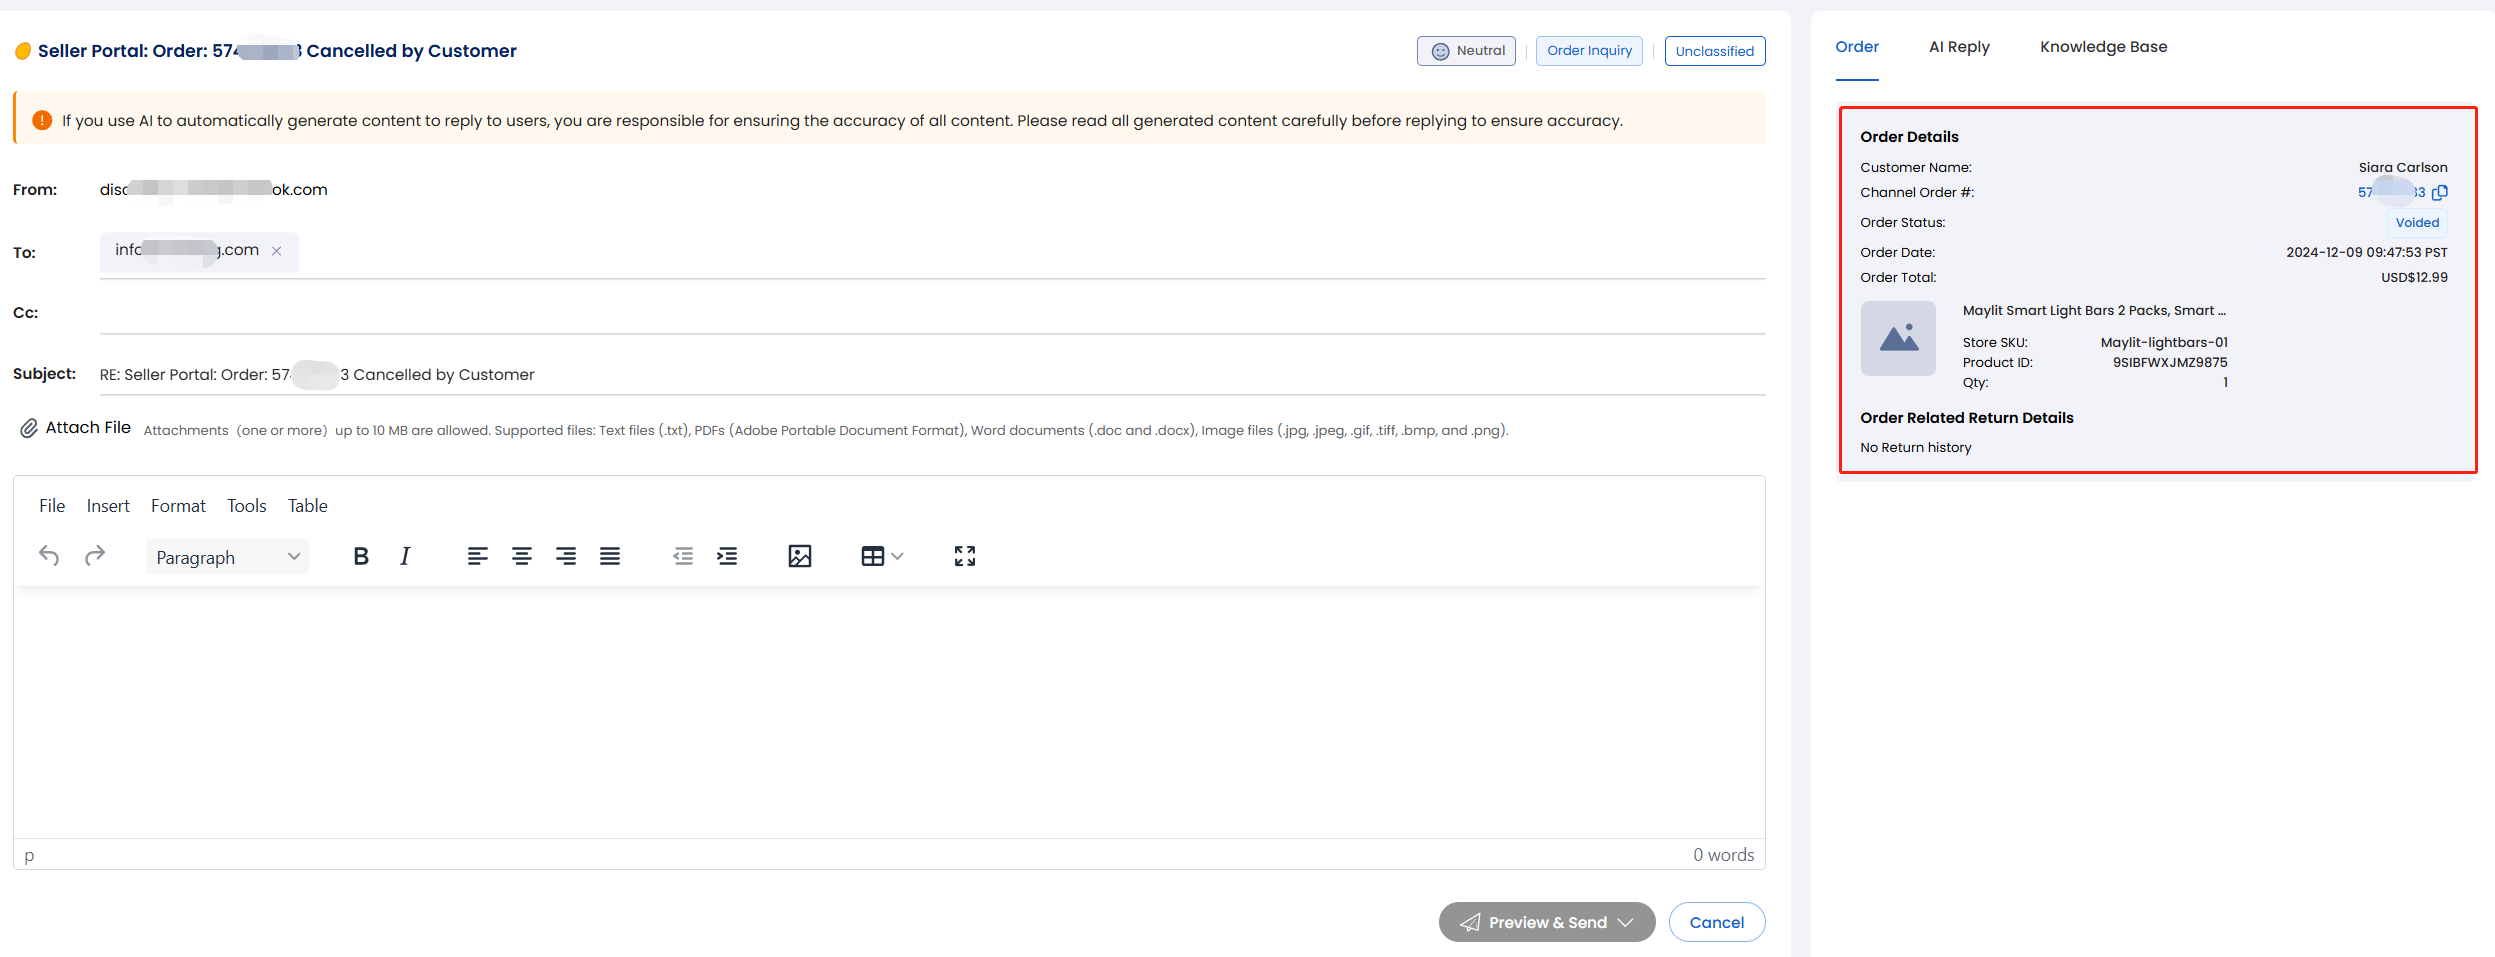Cancel the reply
The image size is (2495, 957).
pos(1717,922)
